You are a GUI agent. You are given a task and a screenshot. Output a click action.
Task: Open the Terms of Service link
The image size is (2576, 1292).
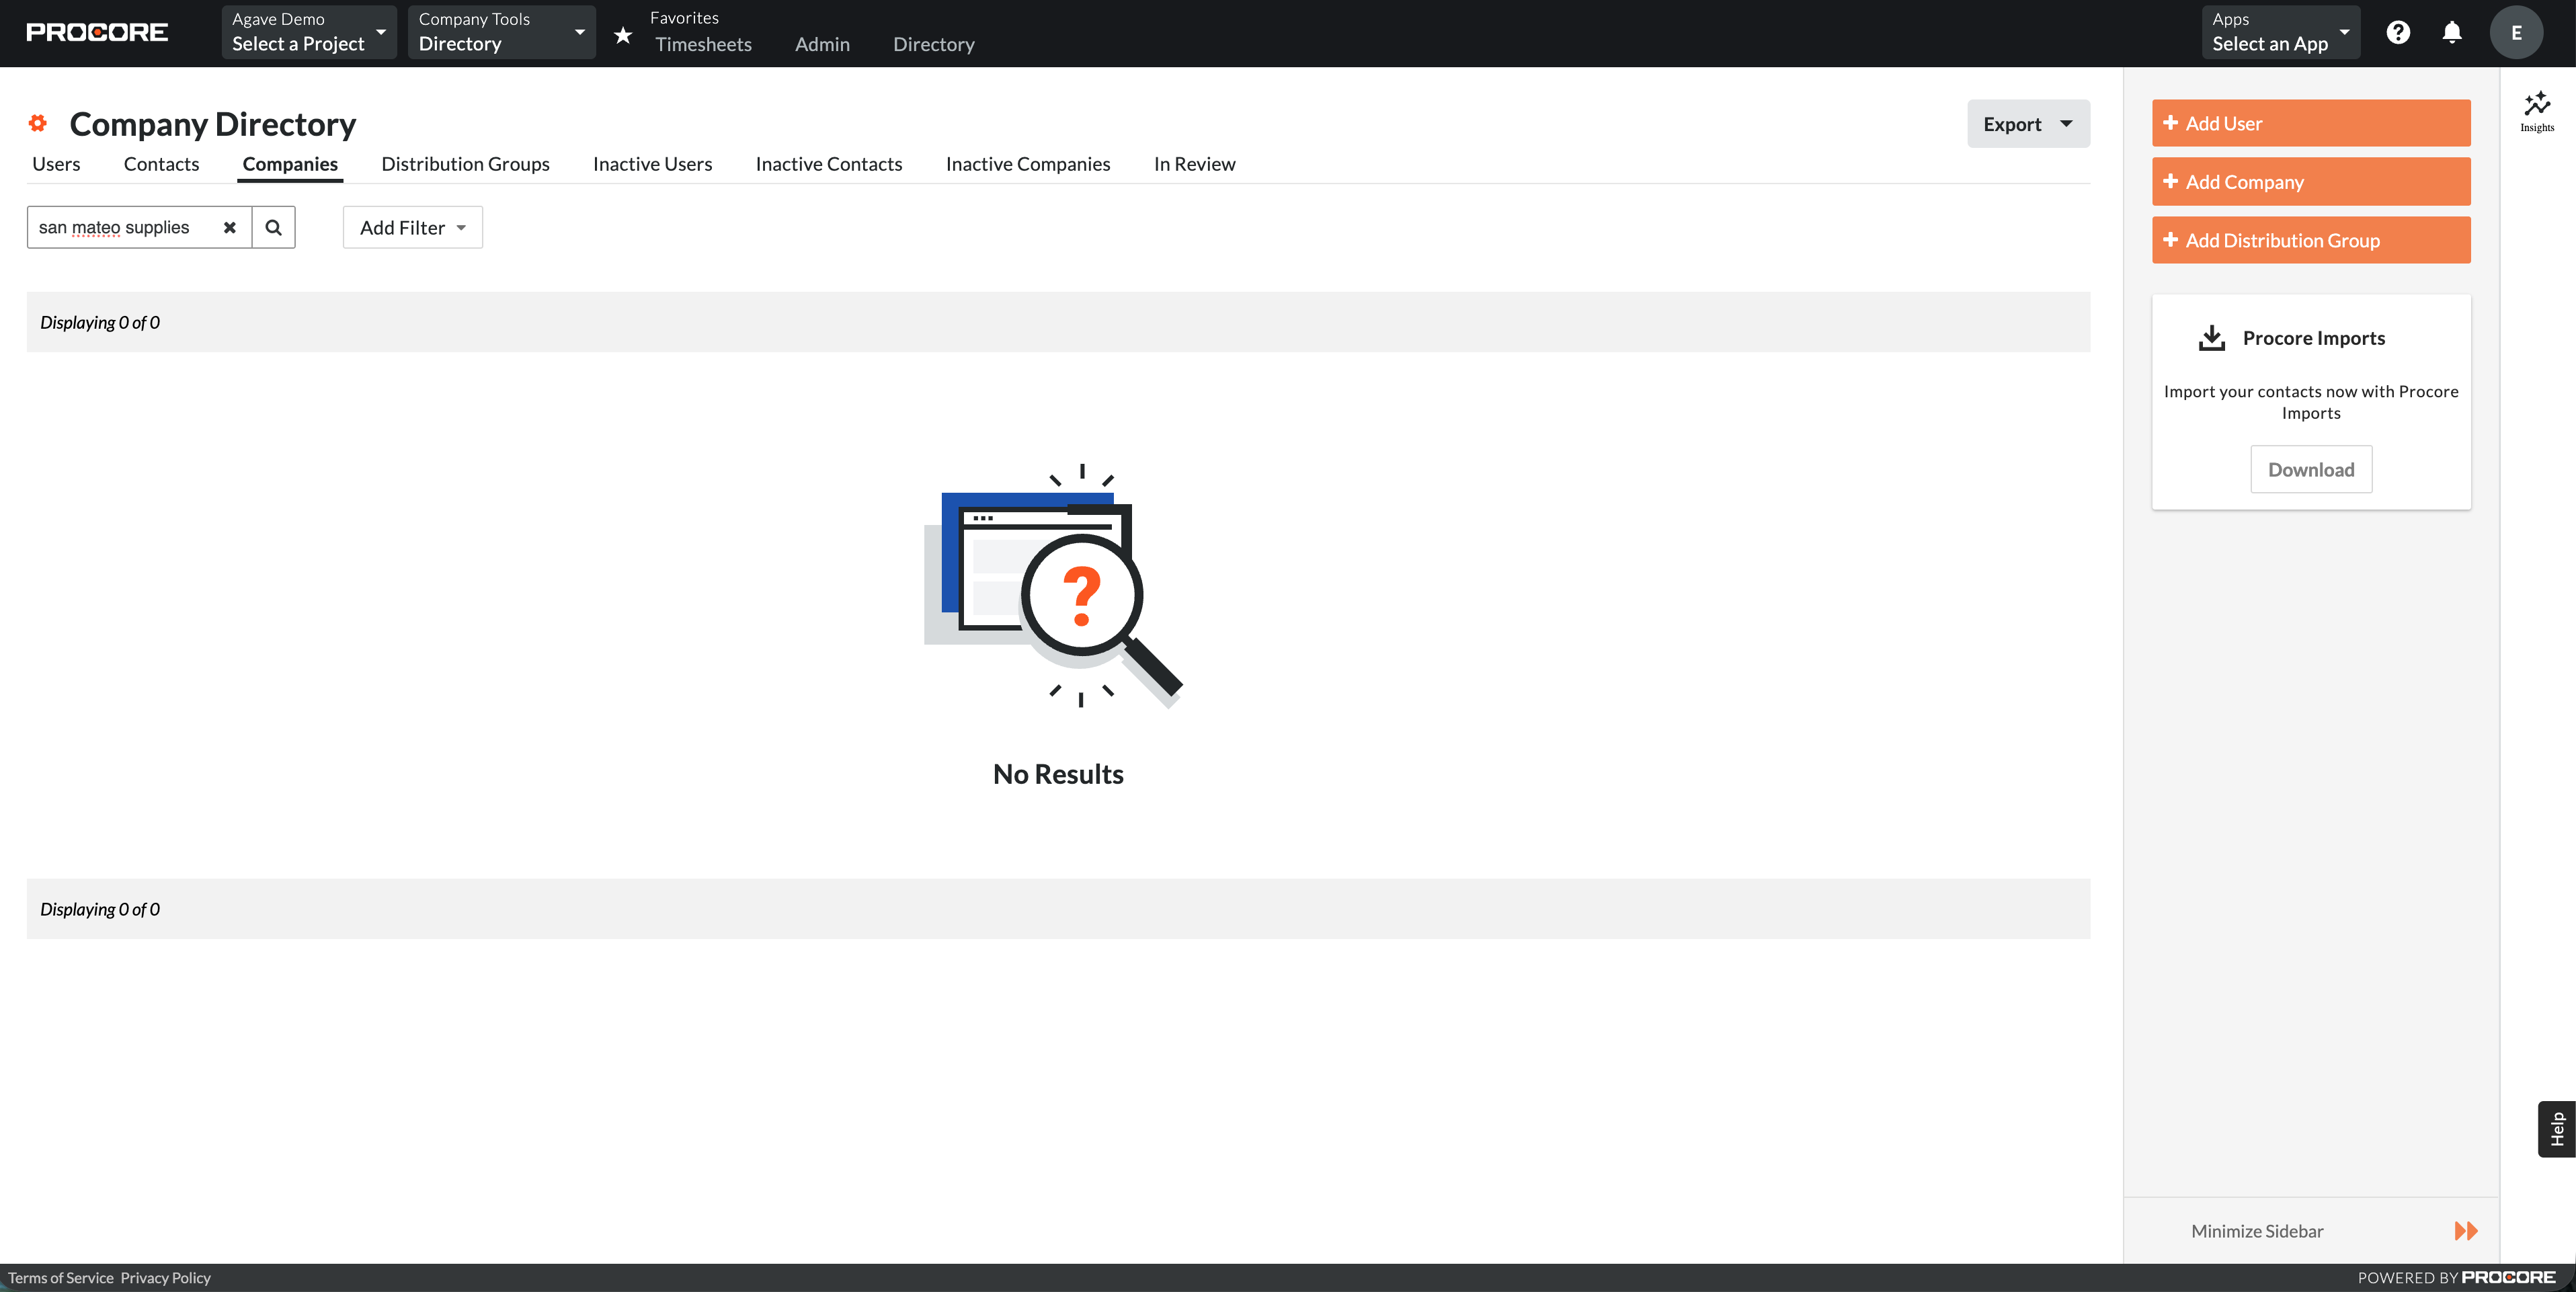point(61,1278)
